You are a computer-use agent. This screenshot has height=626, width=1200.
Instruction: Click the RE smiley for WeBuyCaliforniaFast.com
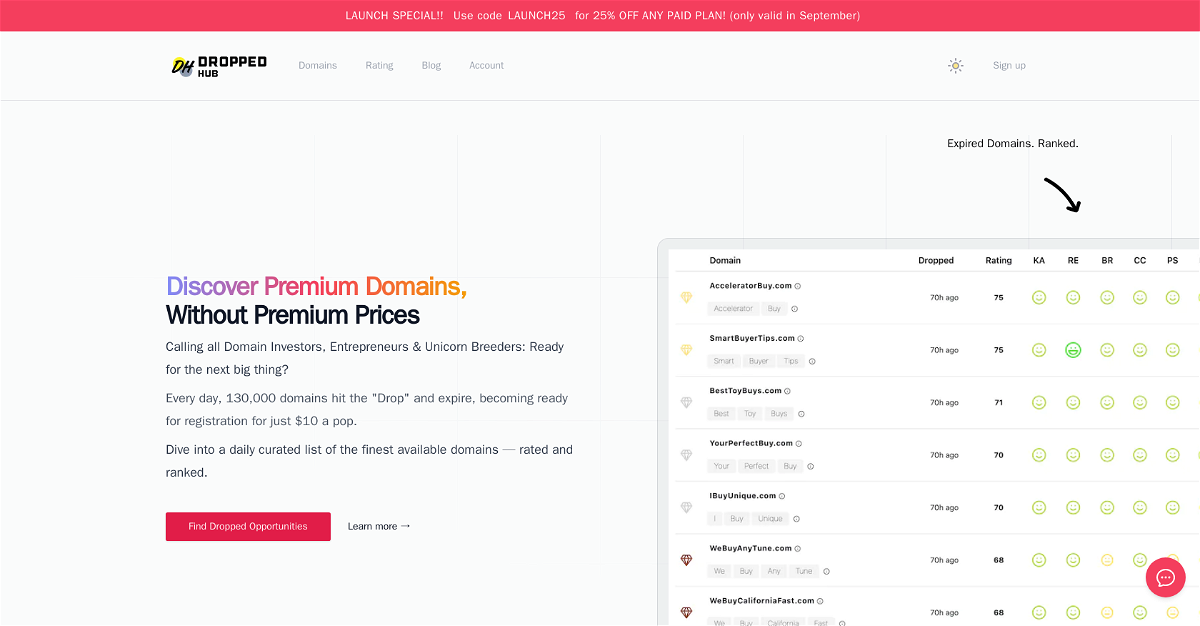(1073, 613)
